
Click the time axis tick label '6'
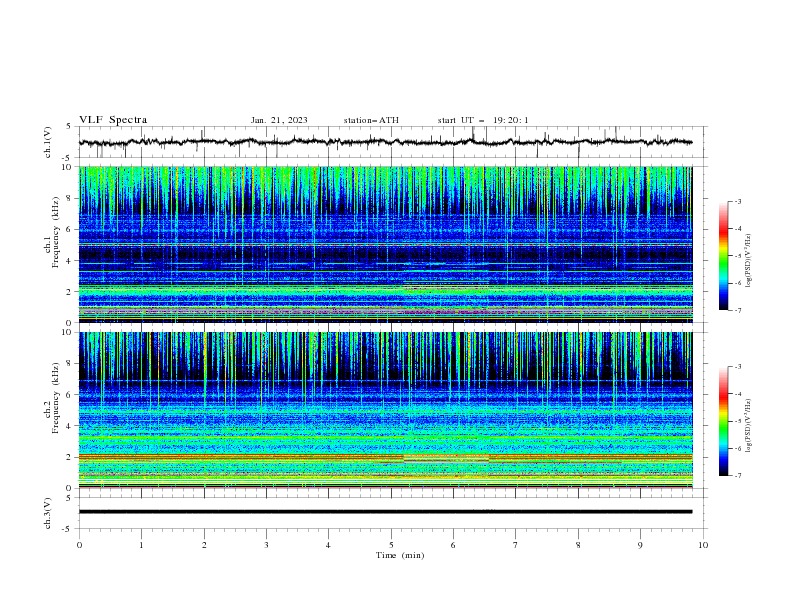(x=453, y=545)
